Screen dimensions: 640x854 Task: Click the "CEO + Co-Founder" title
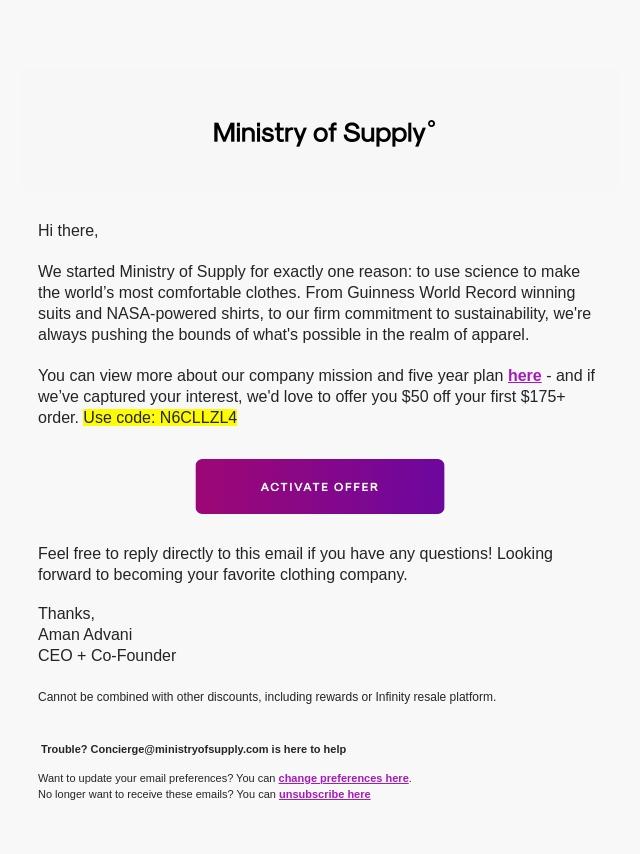(107, 656)
